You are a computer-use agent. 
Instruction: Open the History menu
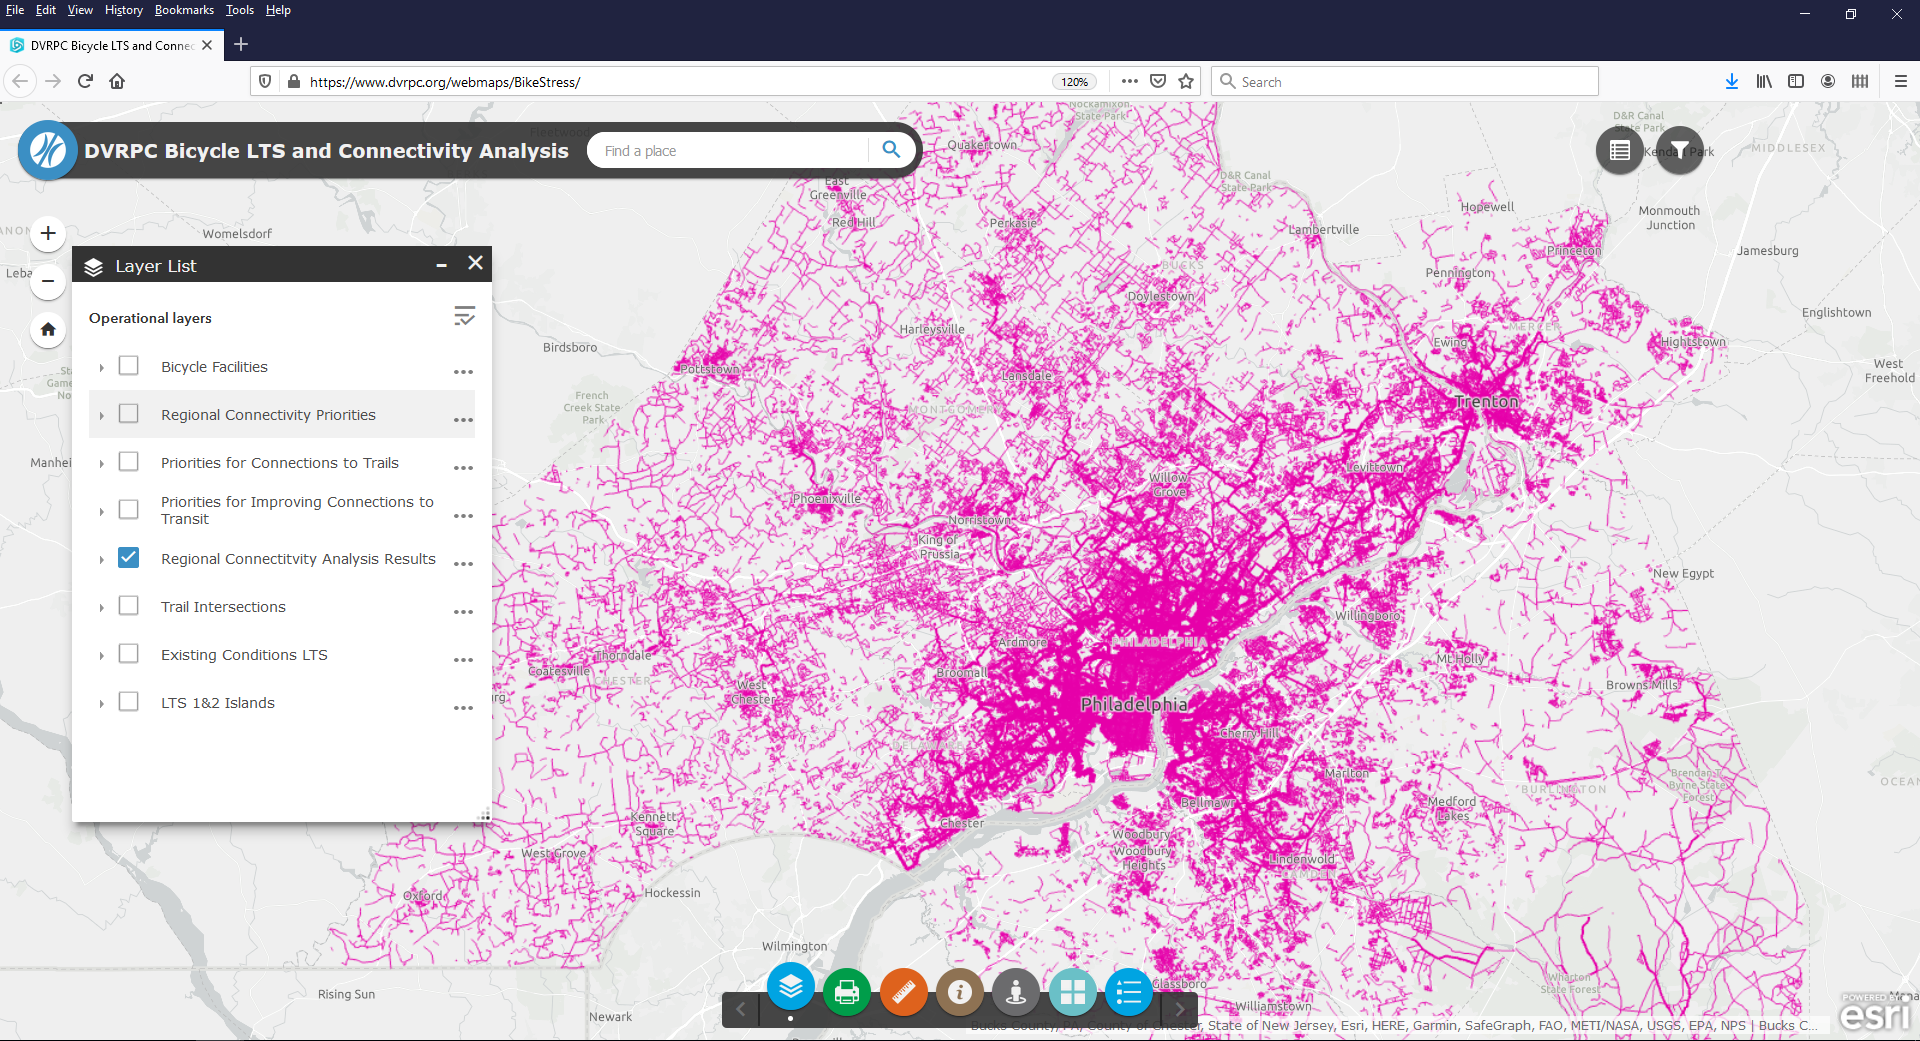[x=123, y=10]
